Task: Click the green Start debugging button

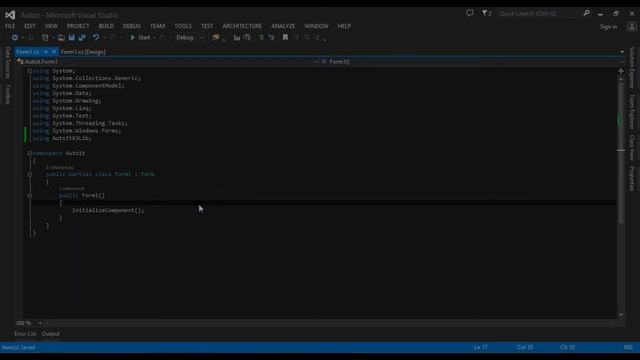Action: point(140,38)
